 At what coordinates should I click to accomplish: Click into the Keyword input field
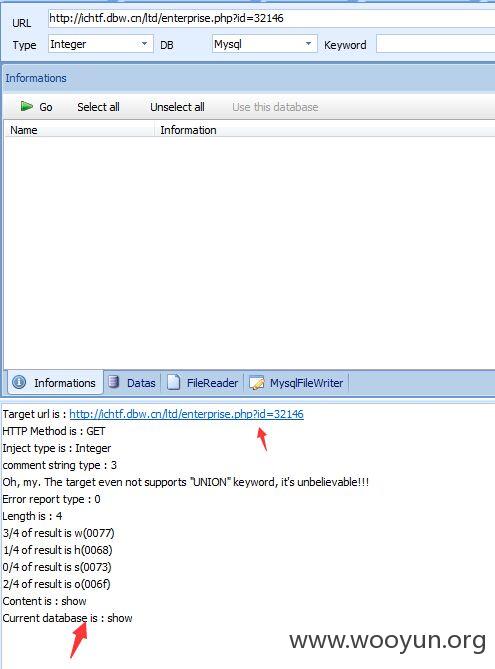click(435, 44)
